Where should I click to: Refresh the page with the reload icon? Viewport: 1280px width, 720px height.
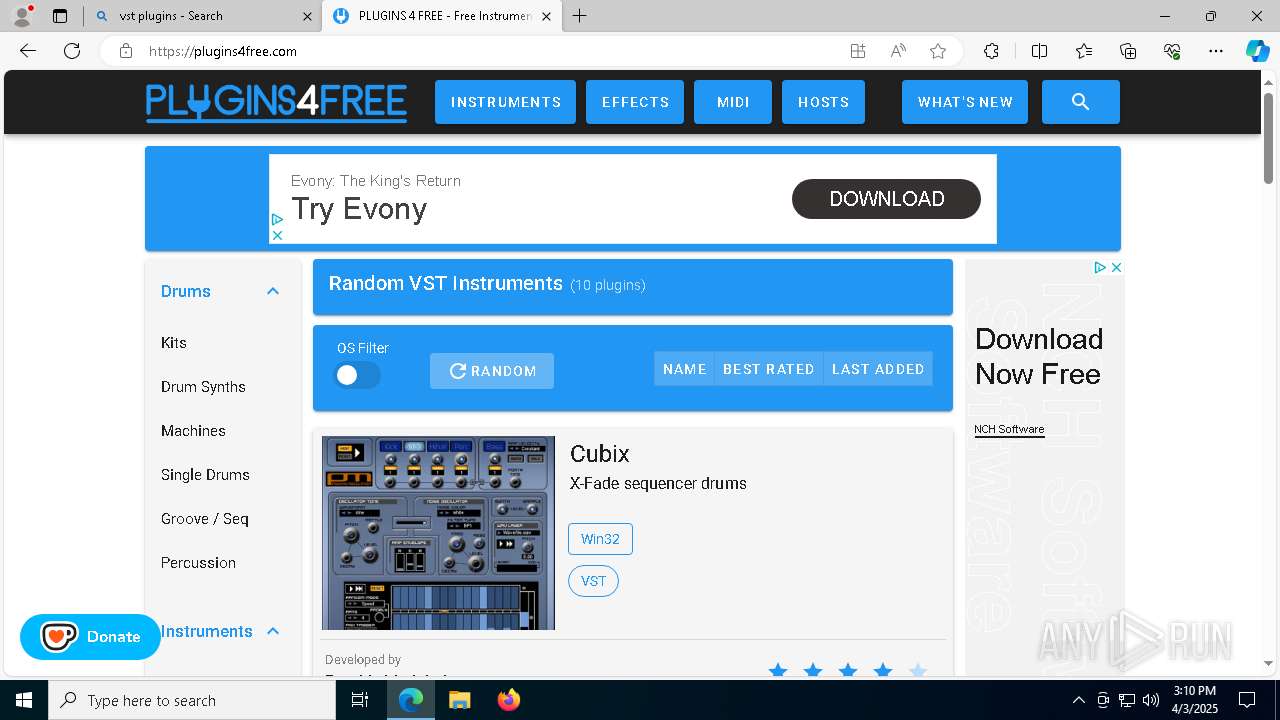point(72,51)
